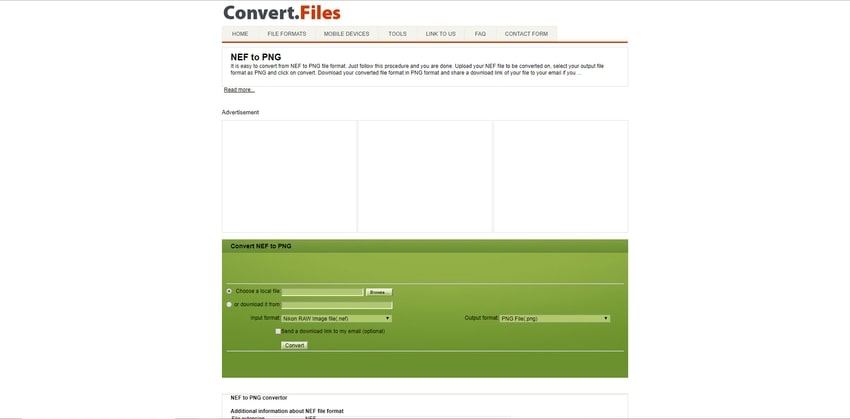Viewport: 850px width, 419px height.
Task: Click the third advertisement box
Action: 560,176
